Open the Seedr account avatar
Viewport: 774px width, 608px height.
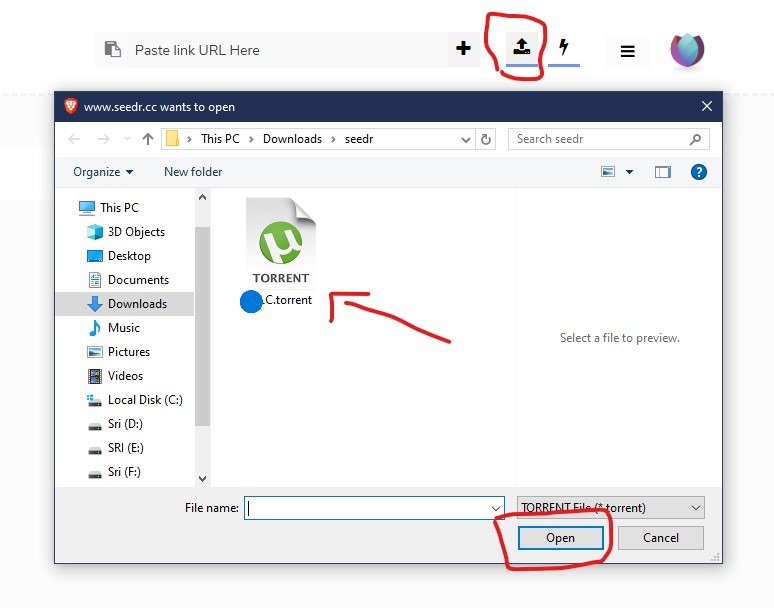[x=687, y=50]
